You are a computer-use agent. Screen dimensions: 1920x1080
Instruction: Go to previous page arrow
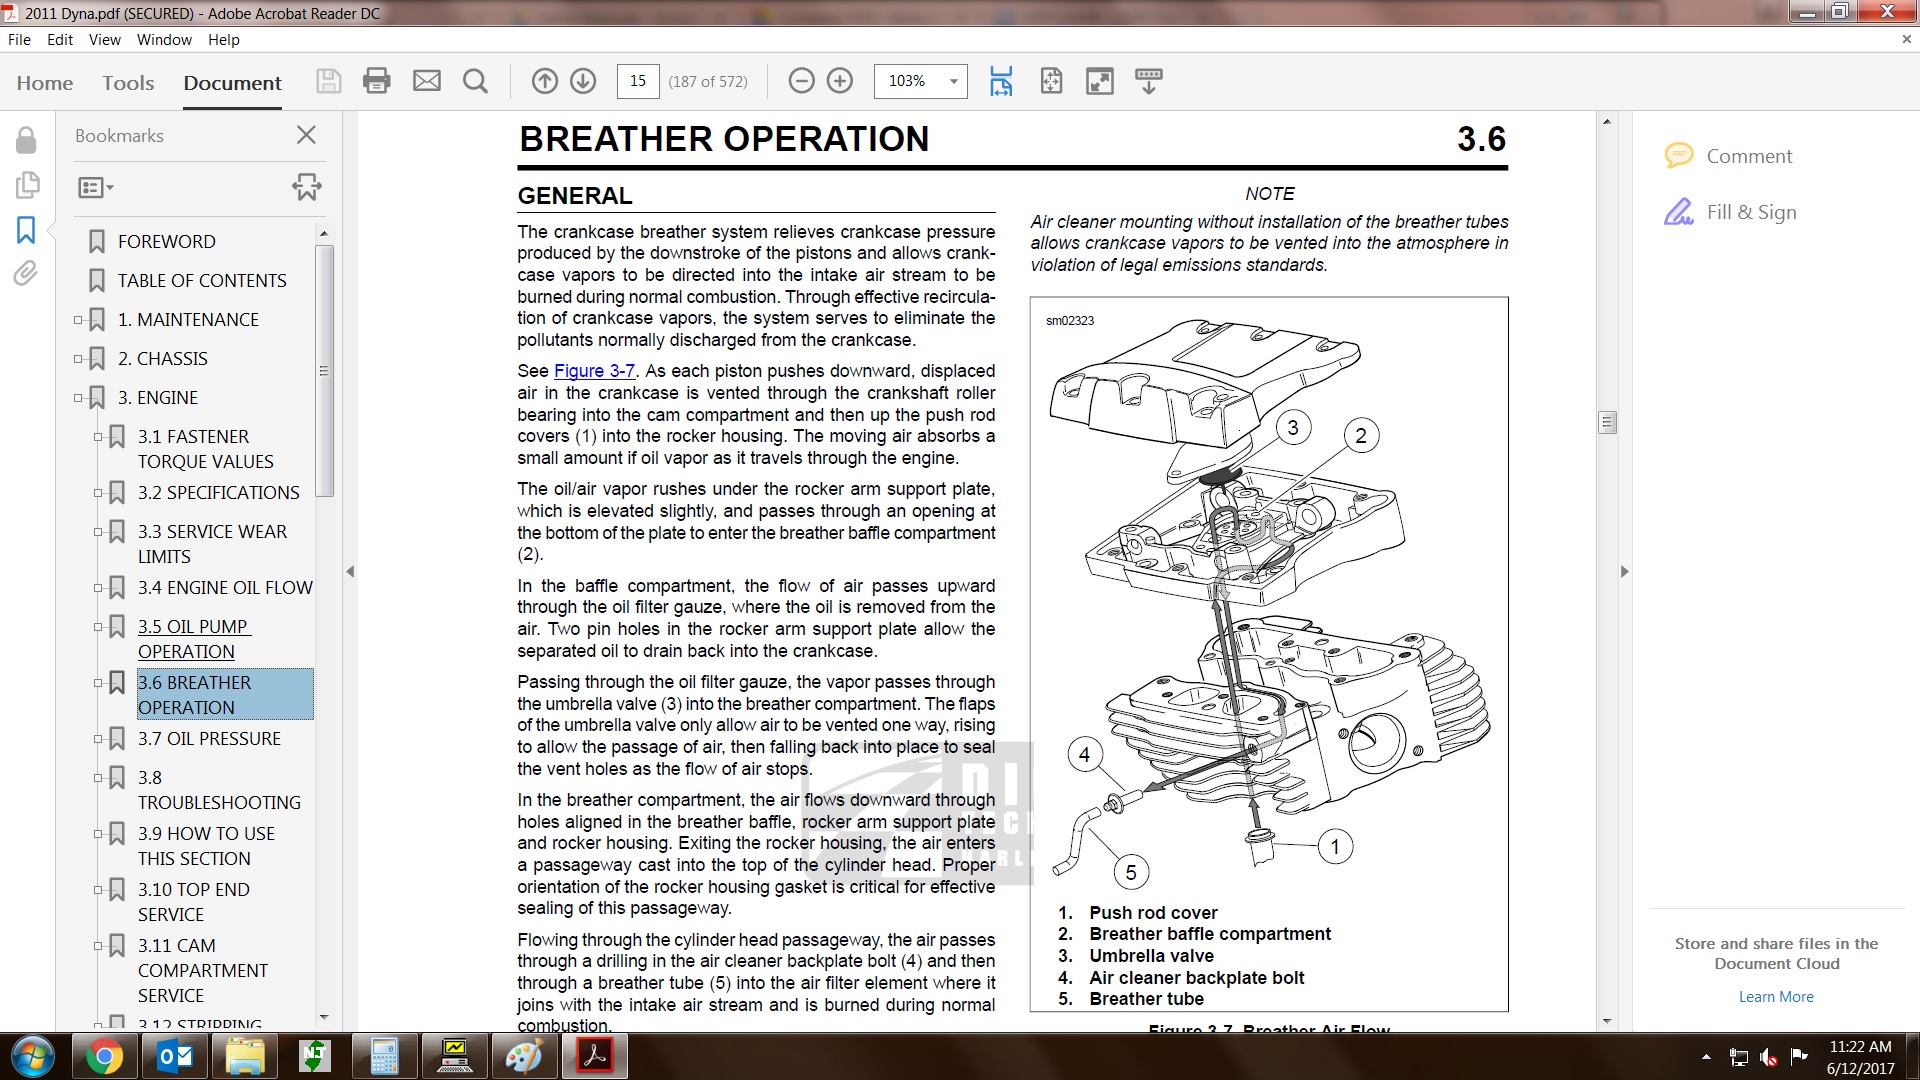pos(544,81)
